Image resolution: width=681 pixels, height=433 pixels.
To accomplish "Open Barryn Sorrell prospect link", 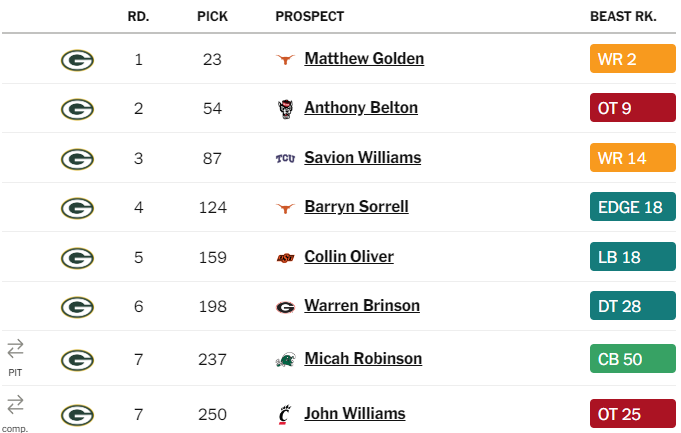I will 356,207.
